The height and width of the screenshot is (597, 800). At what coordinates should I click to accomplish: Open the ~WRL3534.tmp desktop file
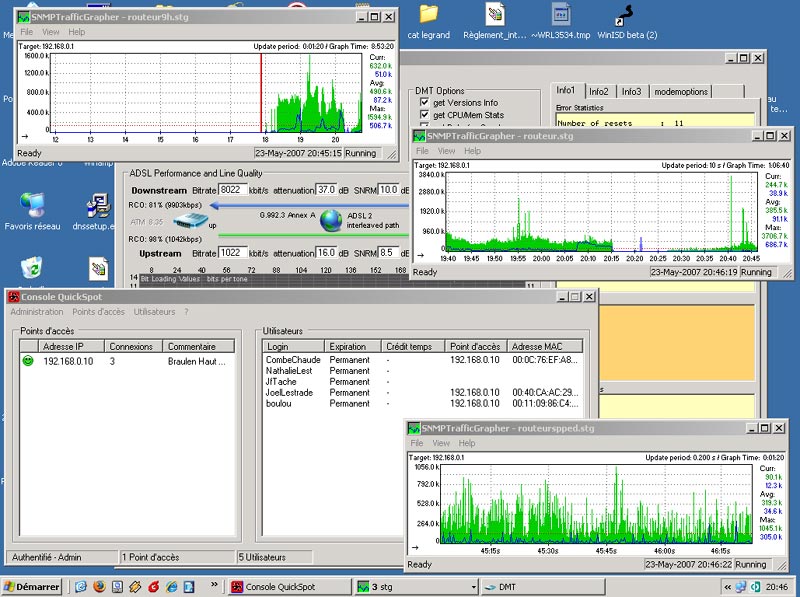click(562, 15)
